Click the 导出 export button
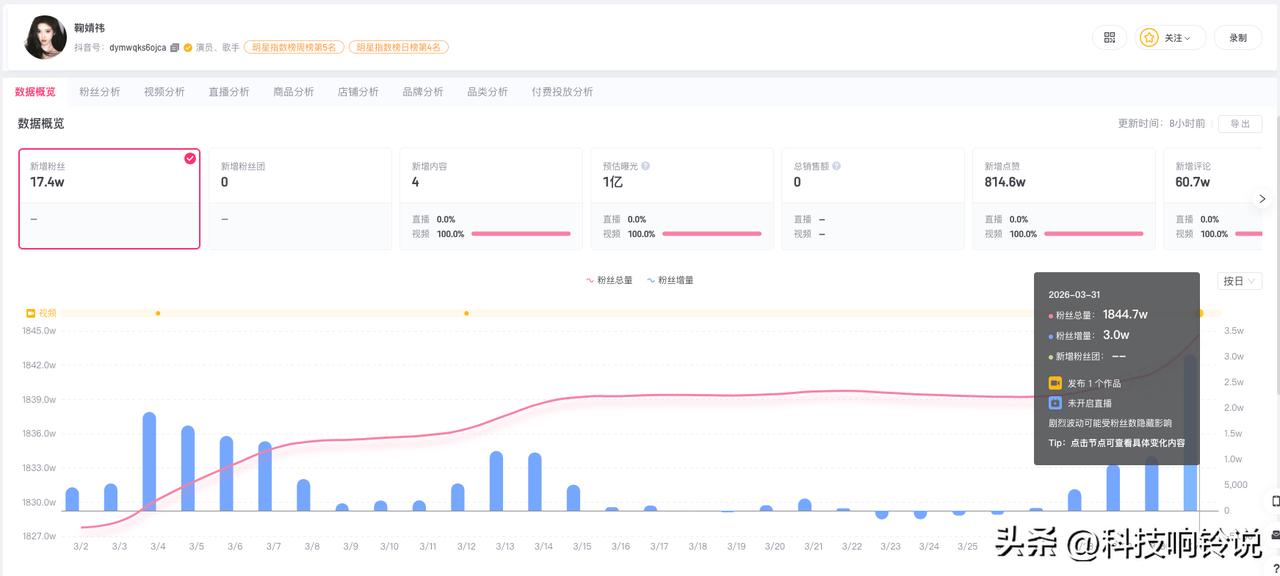Image resolution: width=1280 pixels, height=576 pixels. coord(1240,123)
